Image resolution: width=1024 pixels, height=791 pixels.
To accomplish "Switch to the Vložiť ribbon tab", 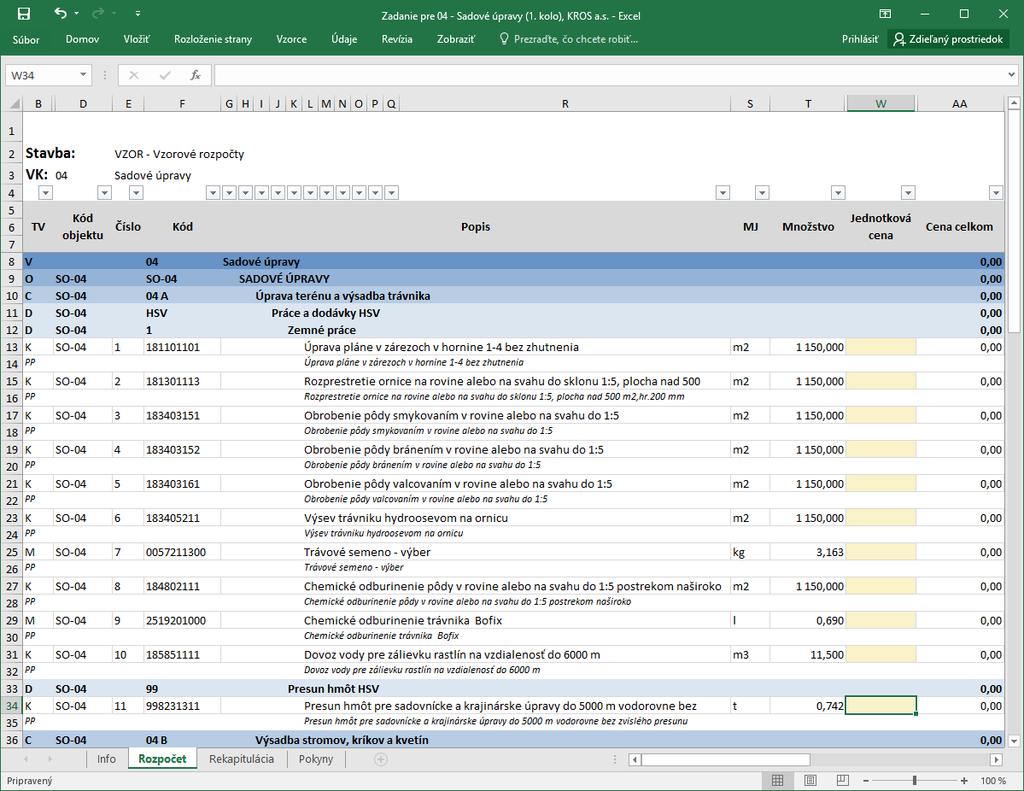I will [x=136, y=39].
